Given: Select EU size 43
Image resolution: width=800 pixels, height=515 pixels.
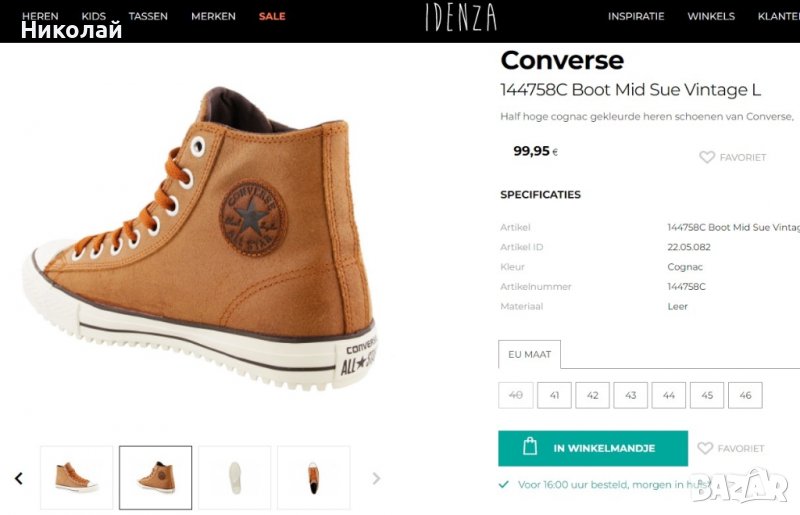Looking at the screenshot, I should (x=630, y=395).
